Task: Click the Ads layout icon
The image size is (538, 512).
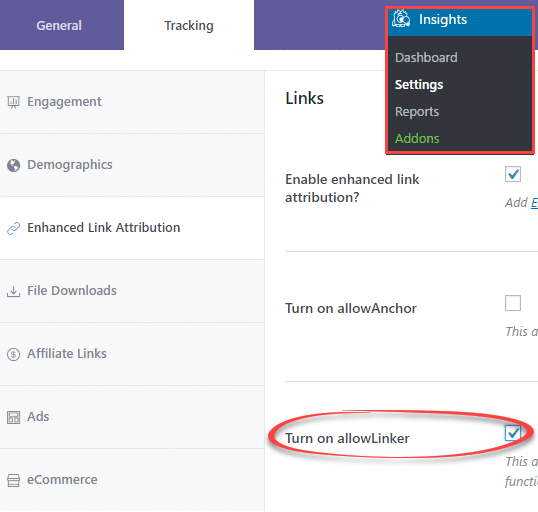Action: [x=13, y=417]
